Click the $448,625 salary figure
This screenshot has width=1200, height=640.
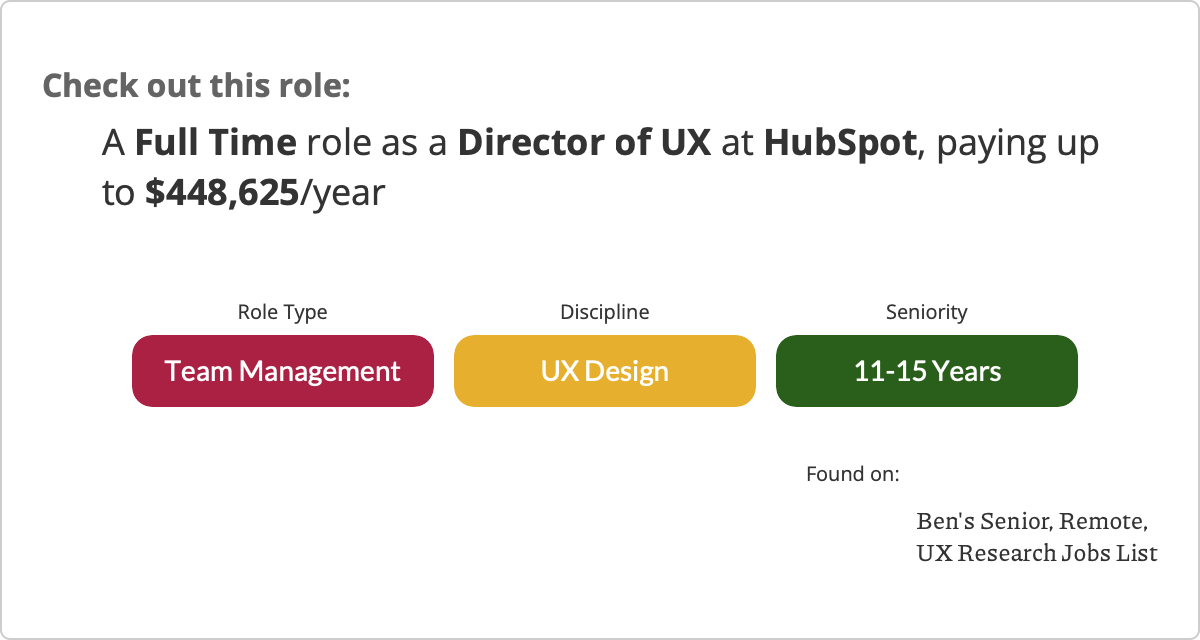pos(222,193)
